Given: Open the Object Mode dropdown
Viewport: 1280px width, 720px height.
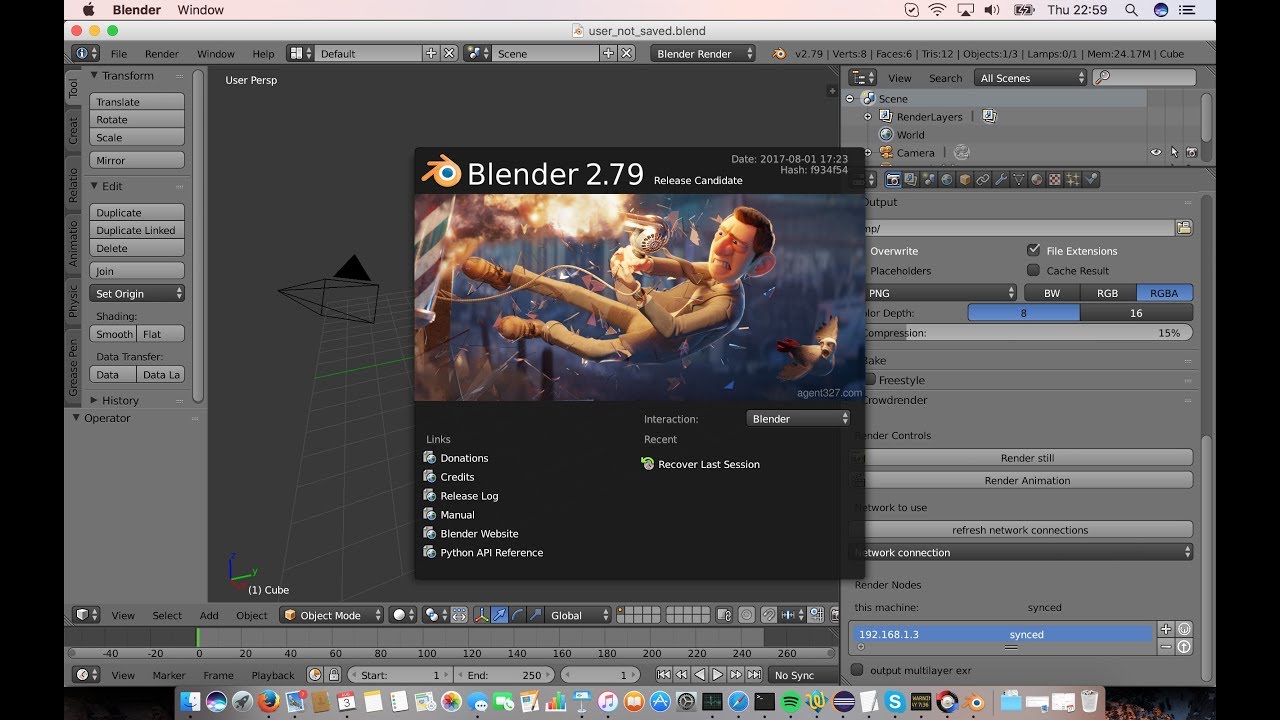Looking at the screenshot, I should (331, 615).
